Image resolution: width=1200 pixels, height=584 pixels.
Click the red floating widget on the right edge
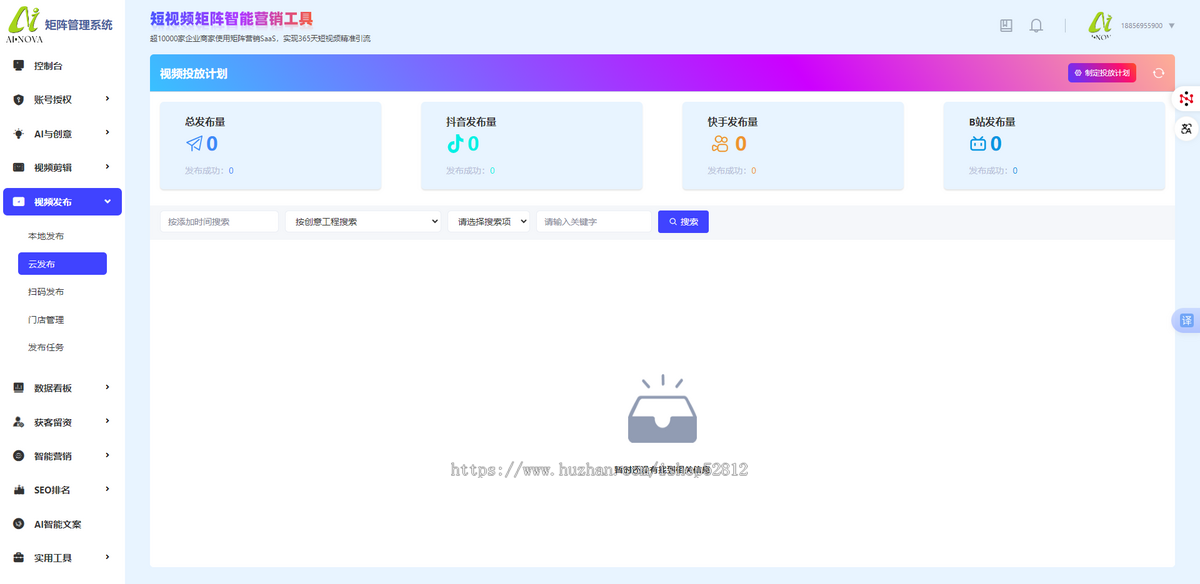pos(1186,98)
